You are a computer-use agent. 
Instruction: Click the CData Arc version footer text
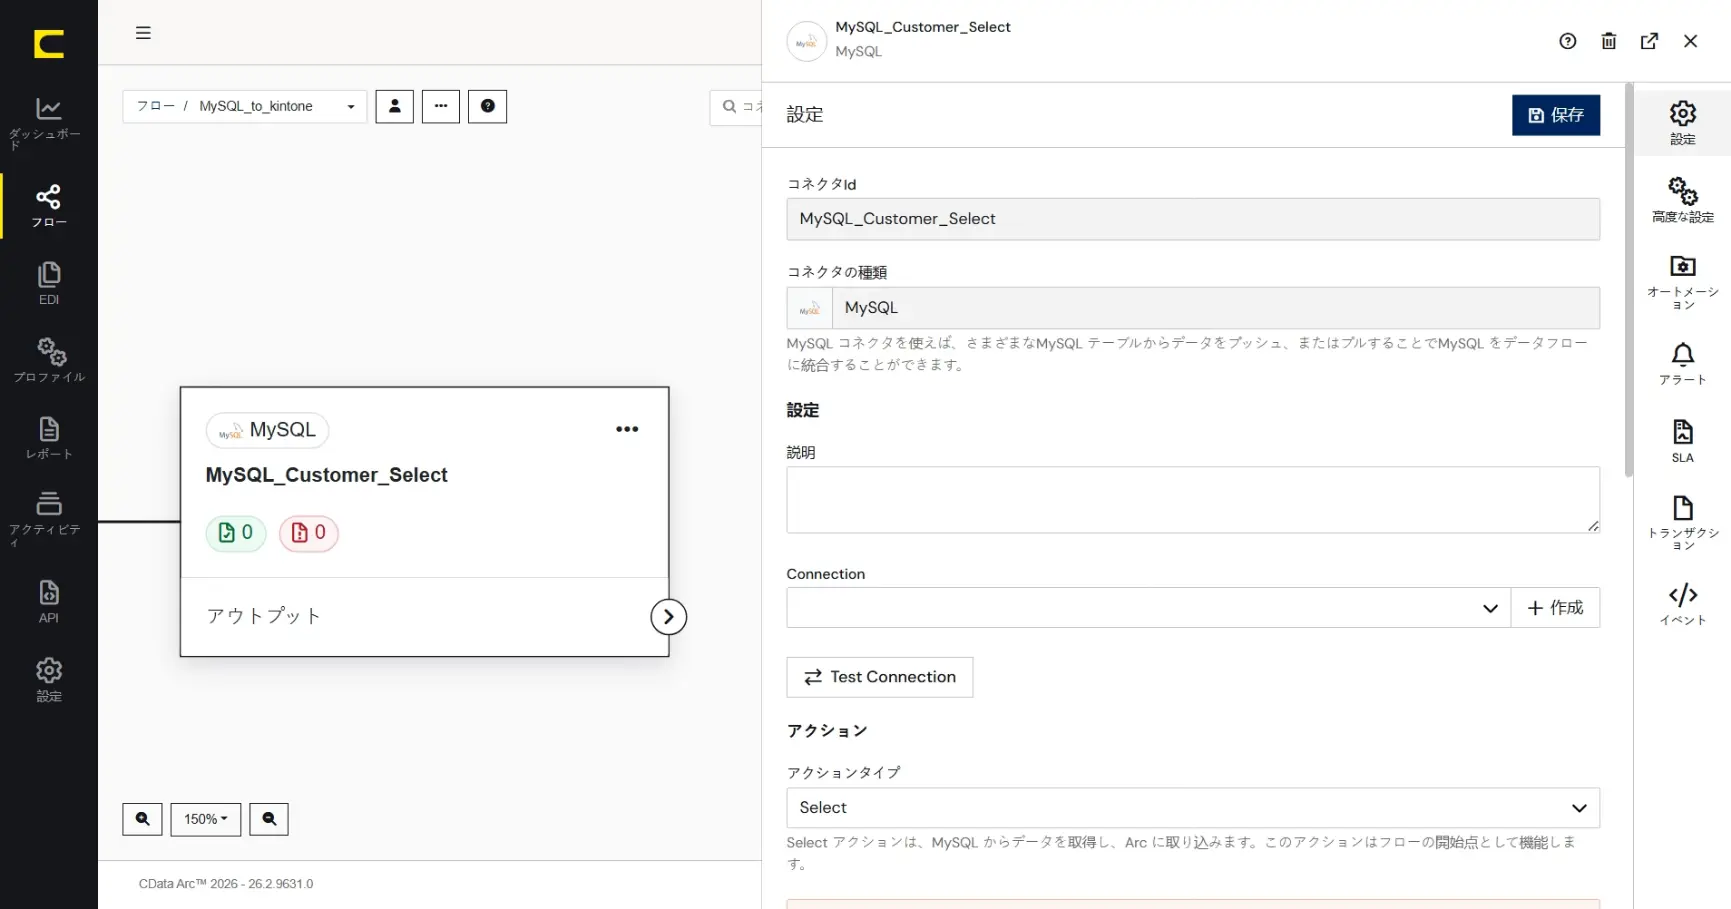click(226, 884)
